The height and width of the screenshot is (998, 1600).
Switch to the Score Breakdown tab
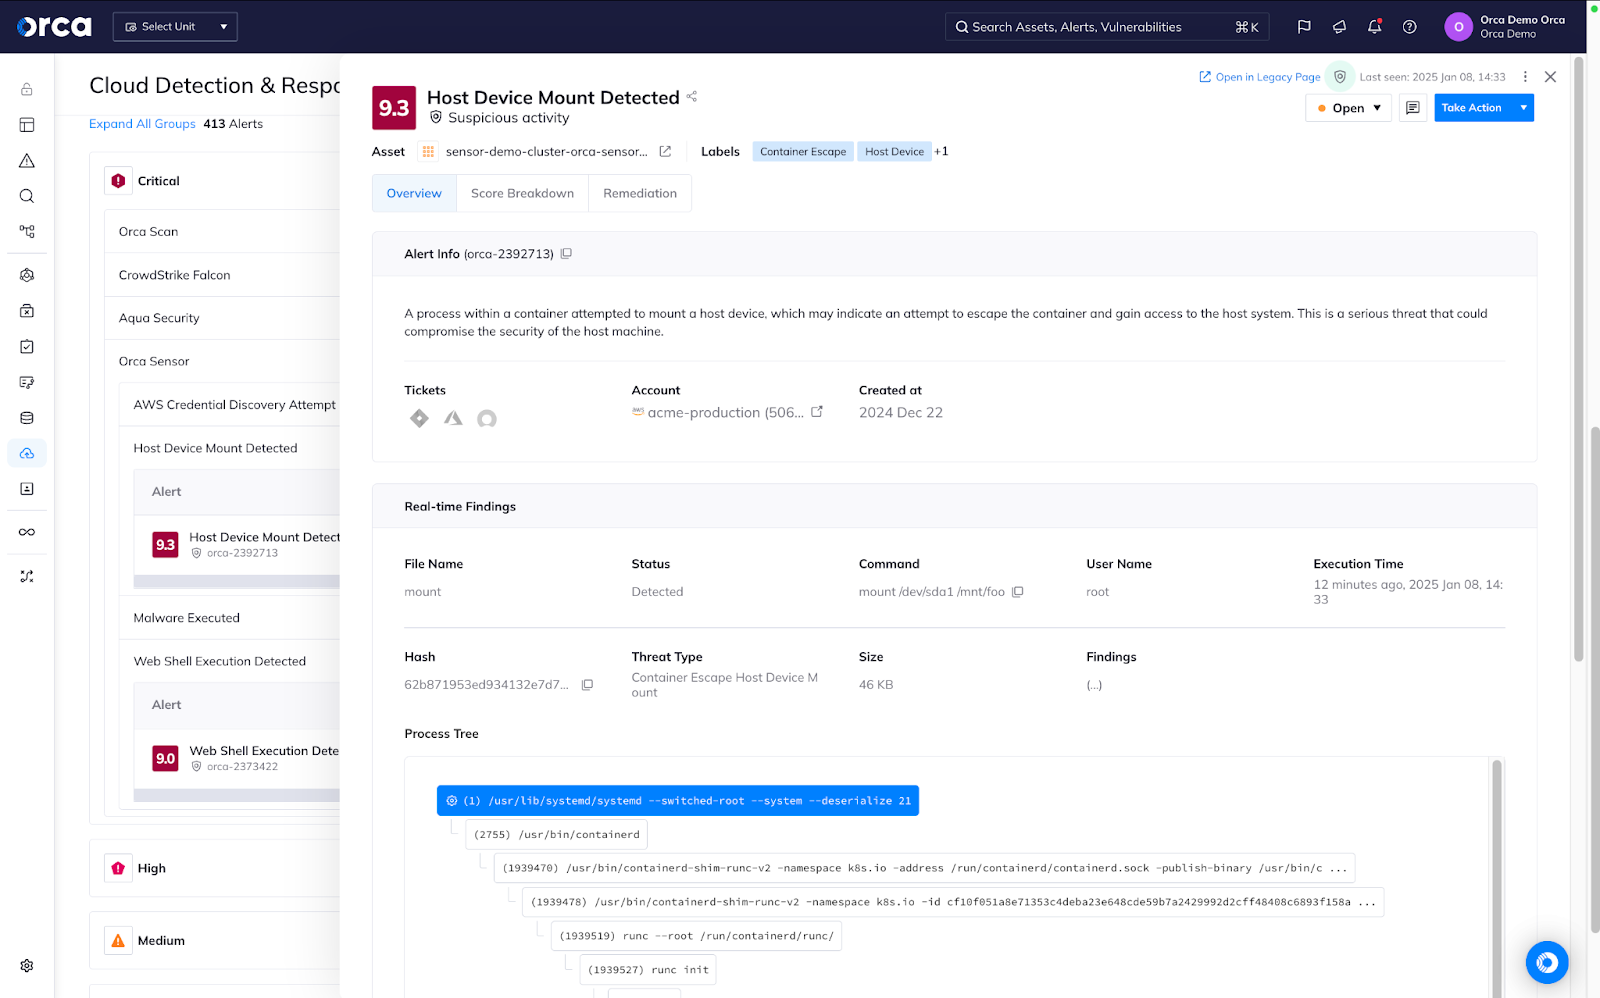pos(522,193)
